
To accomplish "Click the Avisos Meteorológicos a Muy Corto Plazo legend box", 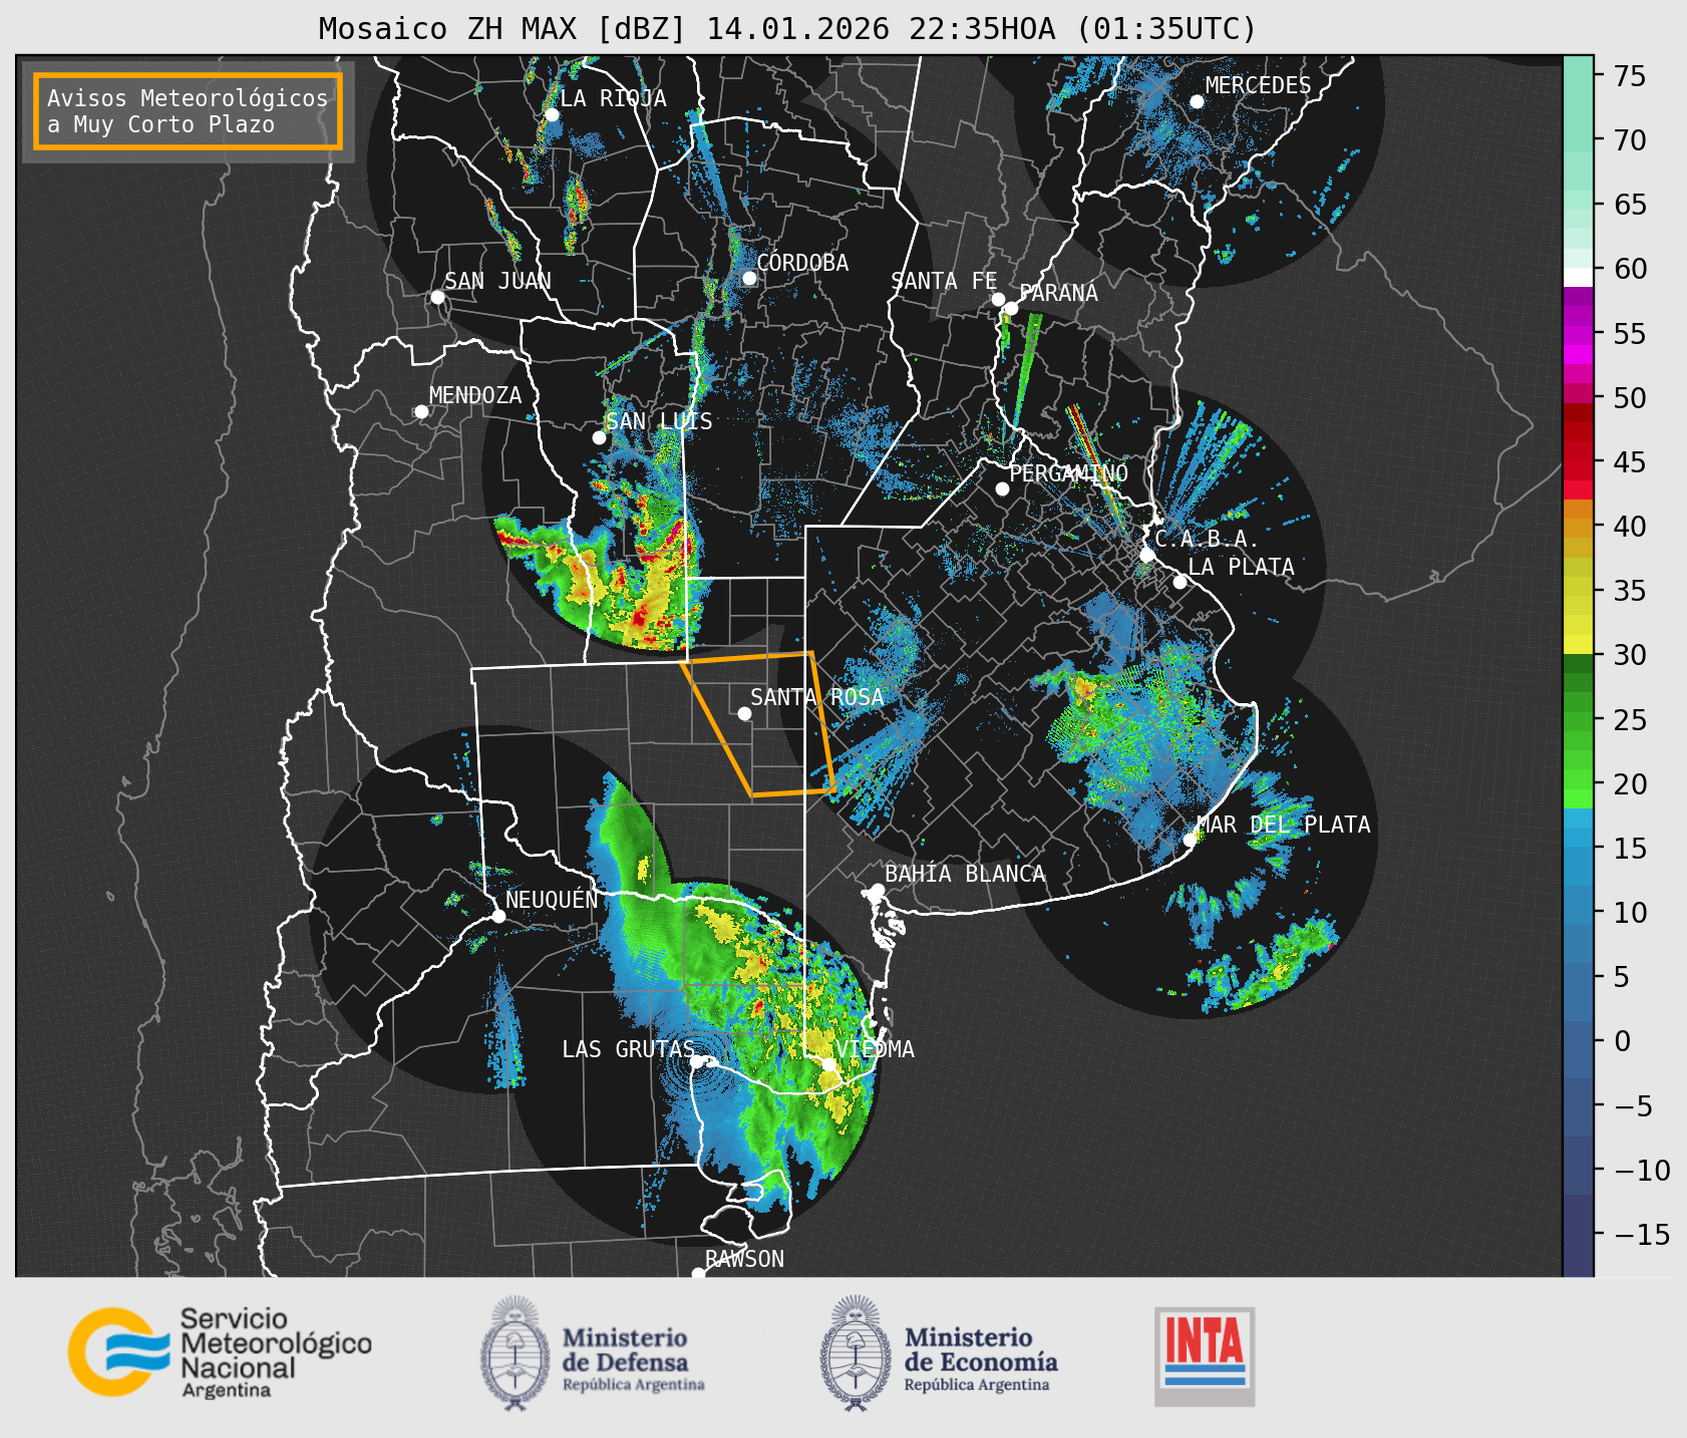I will tap(188, 111).
